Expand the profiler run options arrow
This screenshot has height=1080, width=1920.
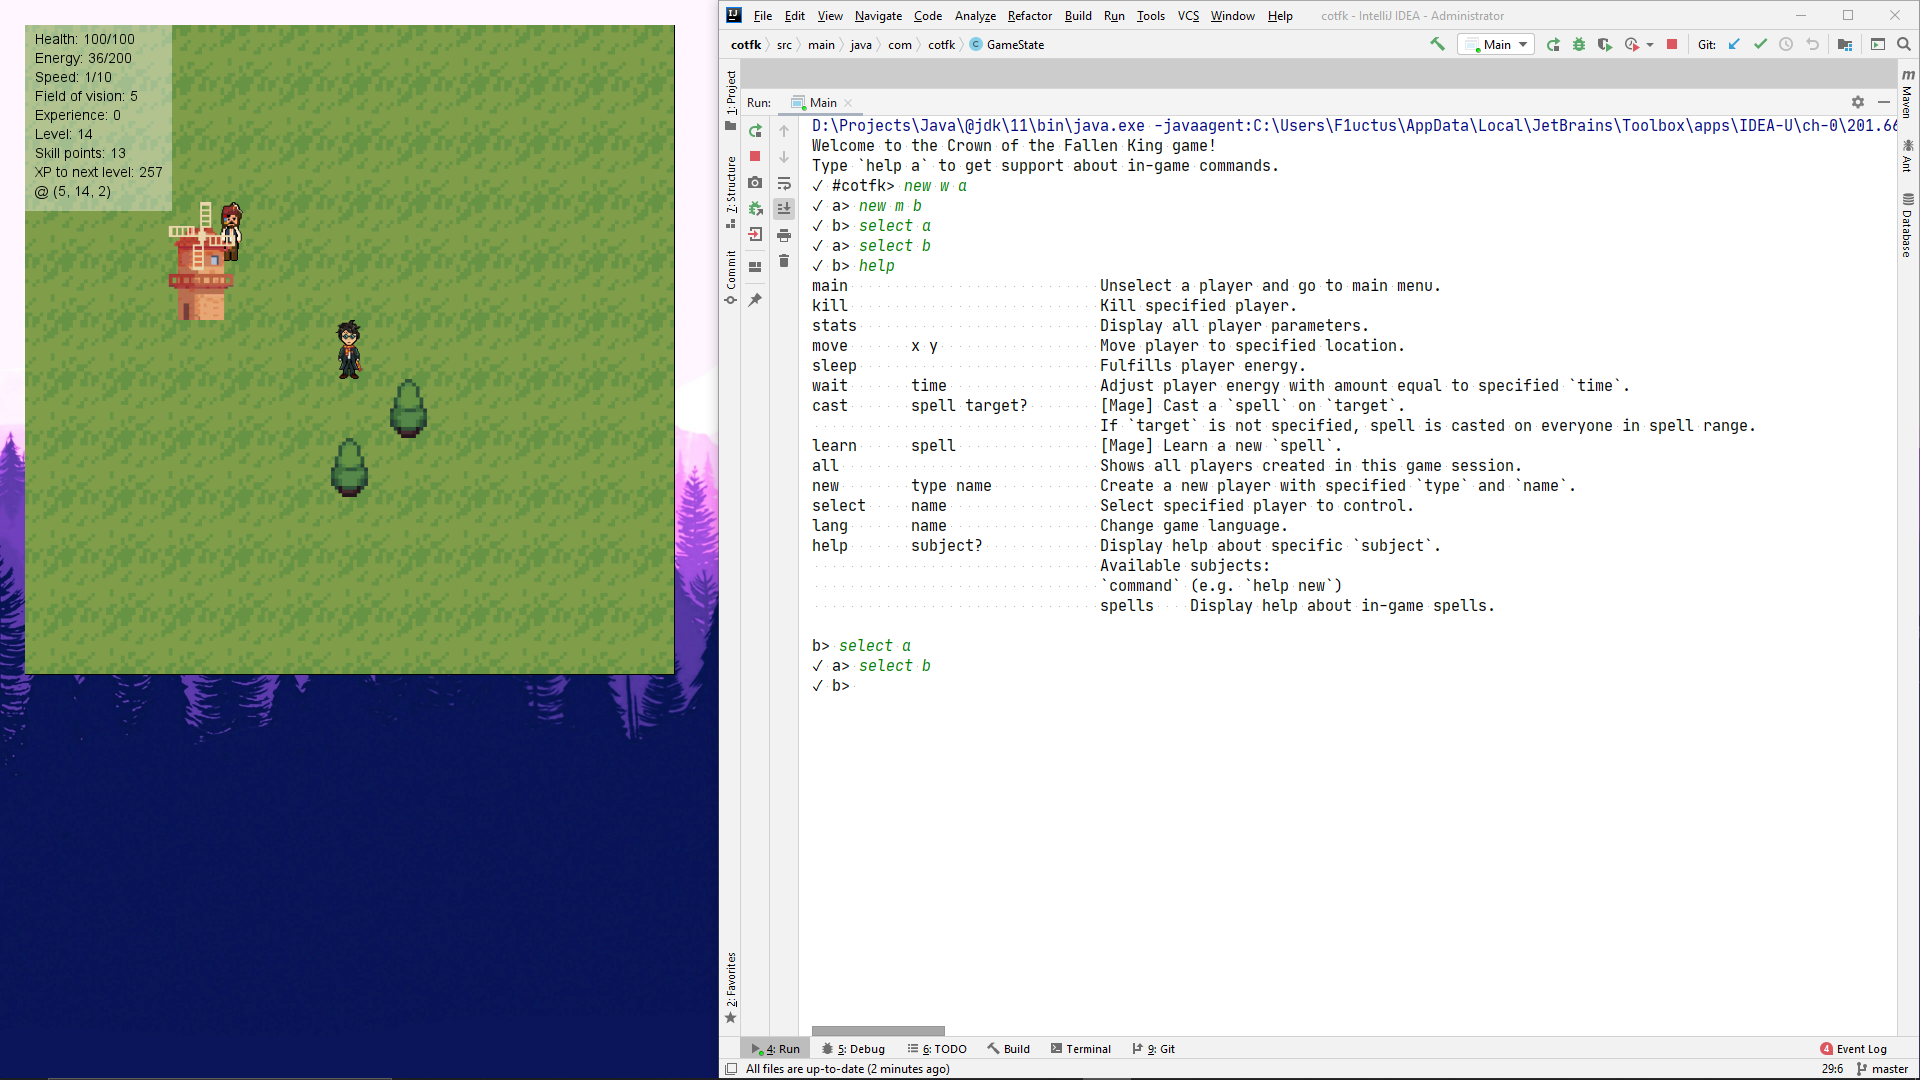(x=1650, y=44)
